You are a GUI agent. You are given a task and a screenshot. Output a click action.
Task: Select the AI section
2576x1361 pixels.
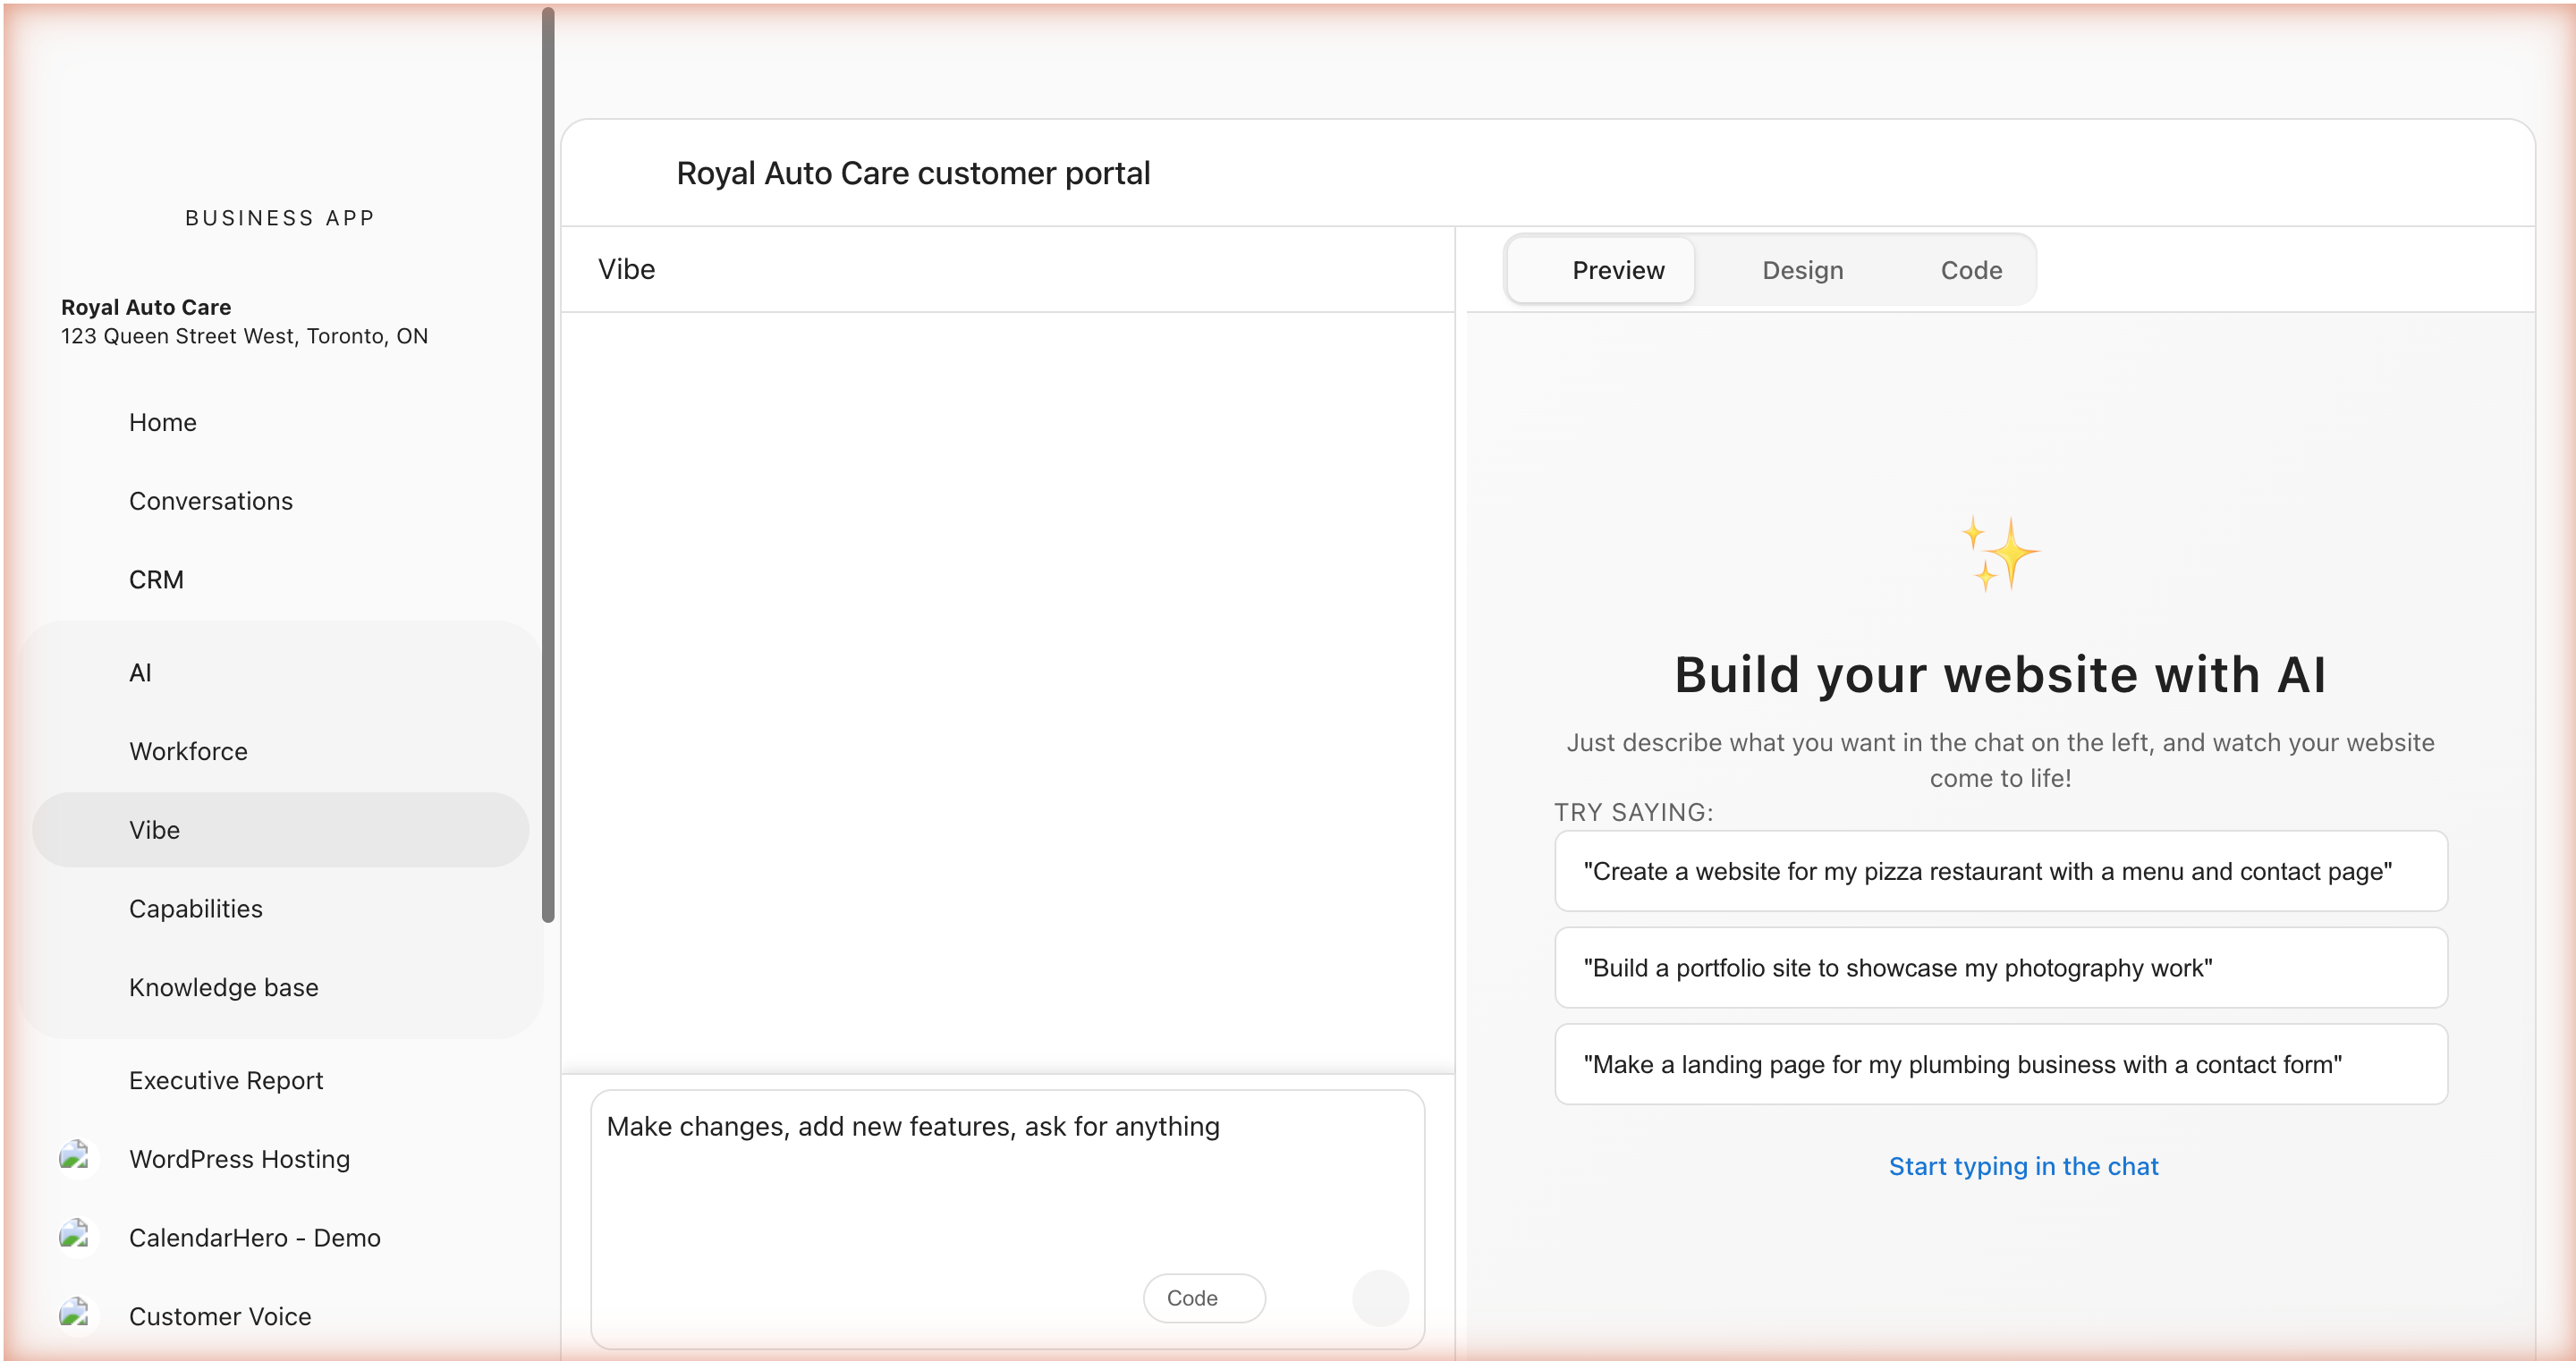[x=141, y=672]
